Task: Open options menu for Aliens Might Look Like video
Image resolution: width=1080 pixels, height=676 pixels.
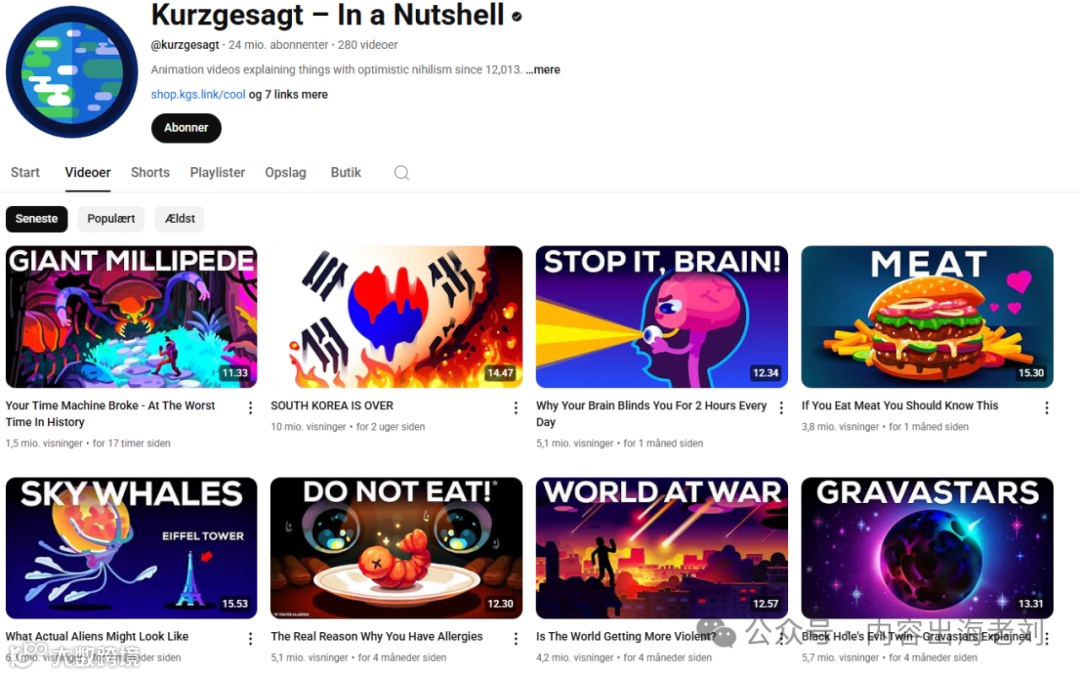Action: pyautogui.click(x=250, y=639)
